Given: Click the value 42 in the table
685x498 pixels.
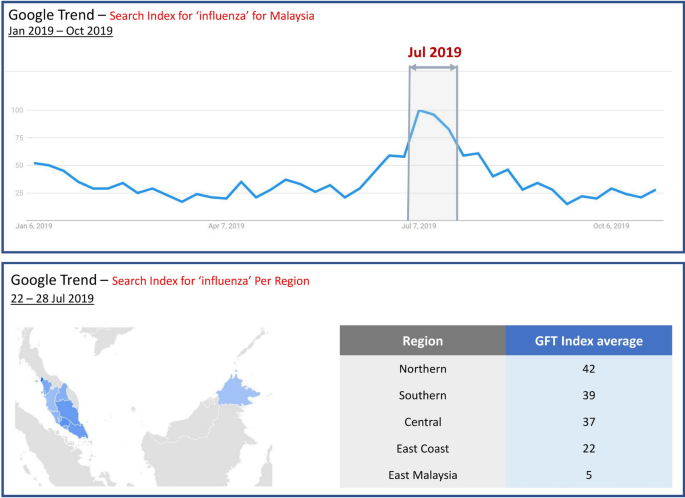Looking at the screenshot, I should (588, 369).
